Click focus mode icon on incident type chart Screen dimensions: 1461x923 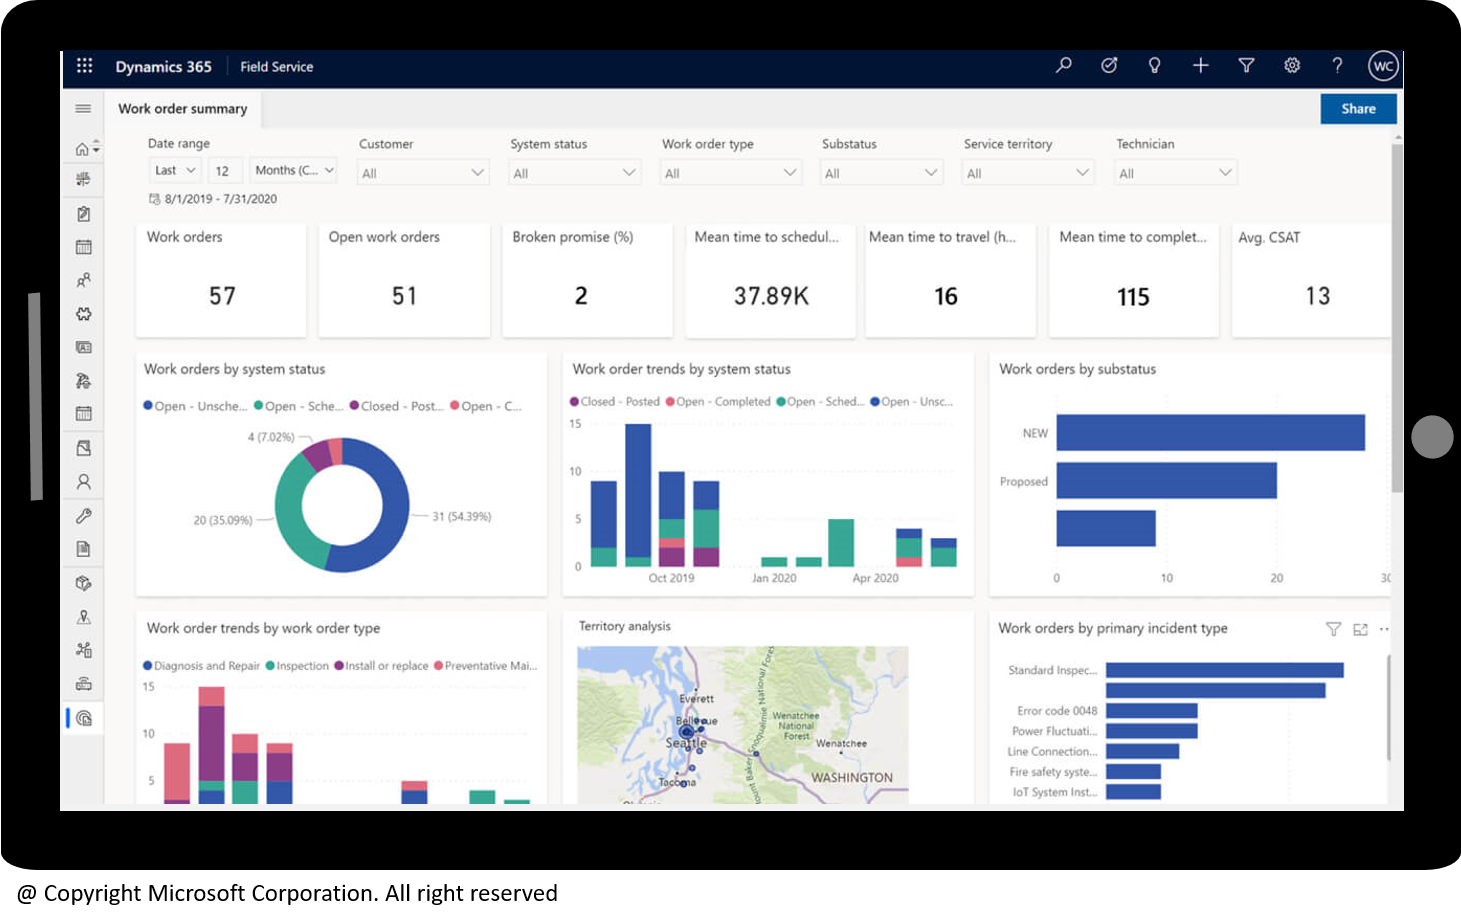pyautogui.click(x=1360, y=629)
